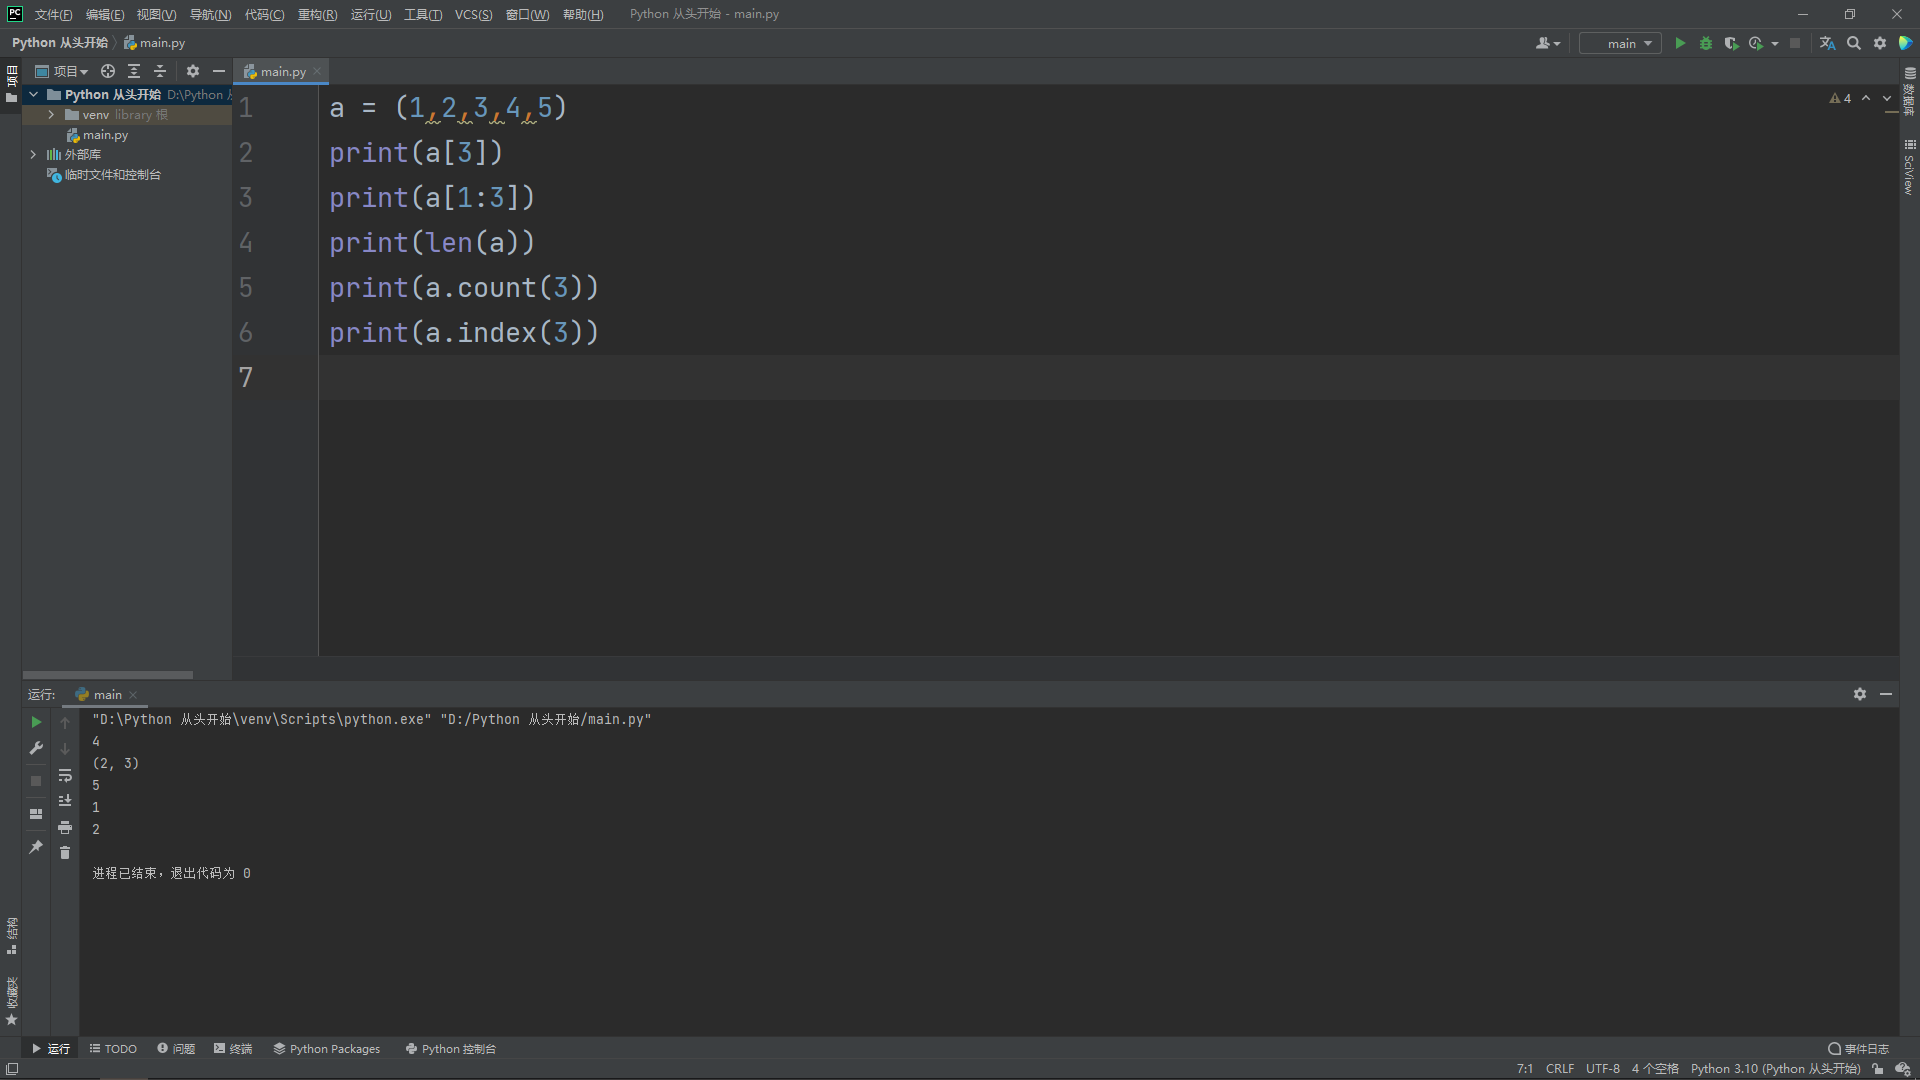1920x1080 pixels.
Task: Clear console output with trash icon
Action: click(x=65, y=853)
